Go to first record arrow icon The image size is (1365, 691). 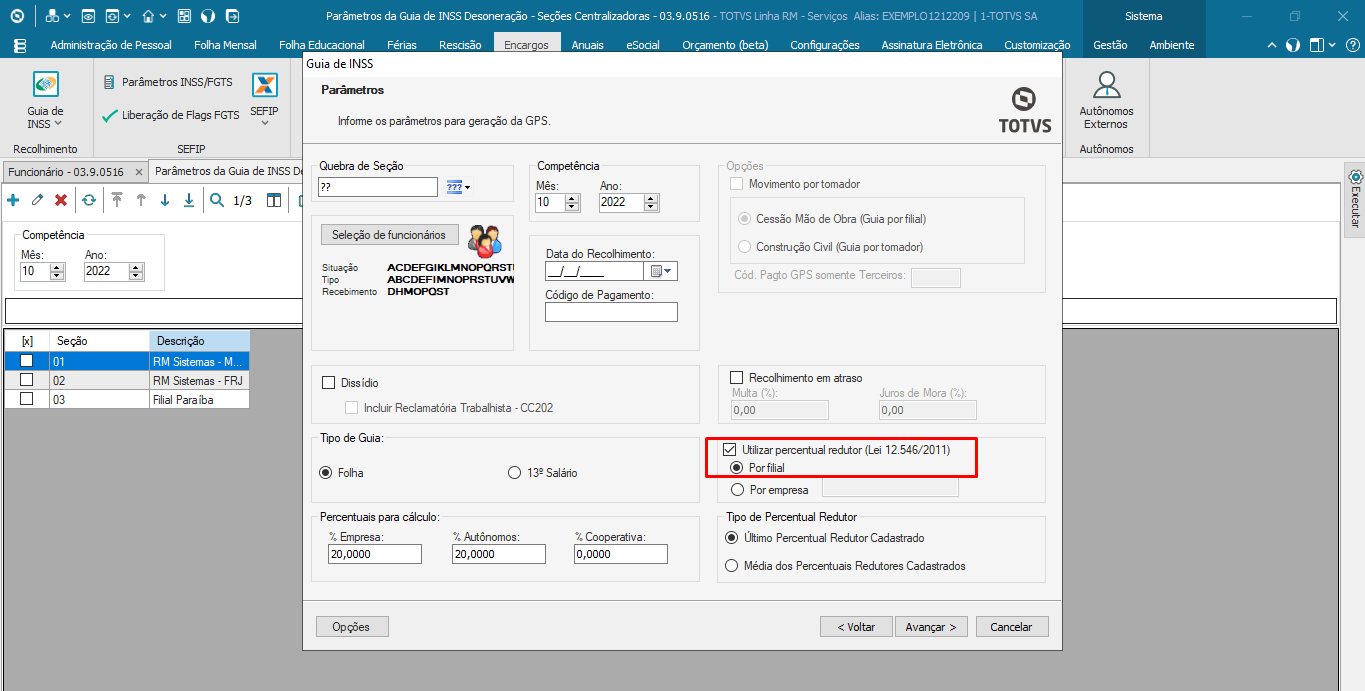pyautogui.click(x=117, y=200)
